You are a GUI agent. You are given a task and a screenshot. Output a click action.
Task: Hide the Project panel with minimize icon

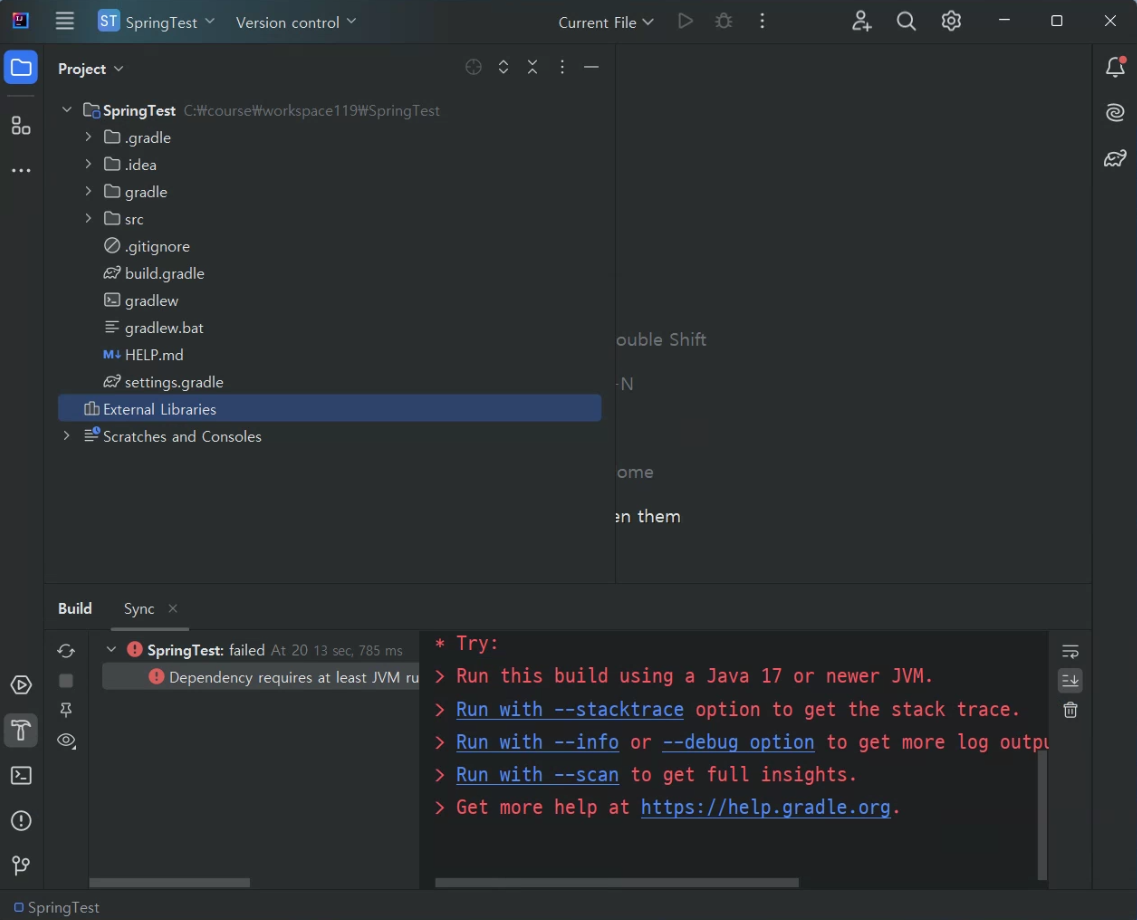tap(591, 67)
